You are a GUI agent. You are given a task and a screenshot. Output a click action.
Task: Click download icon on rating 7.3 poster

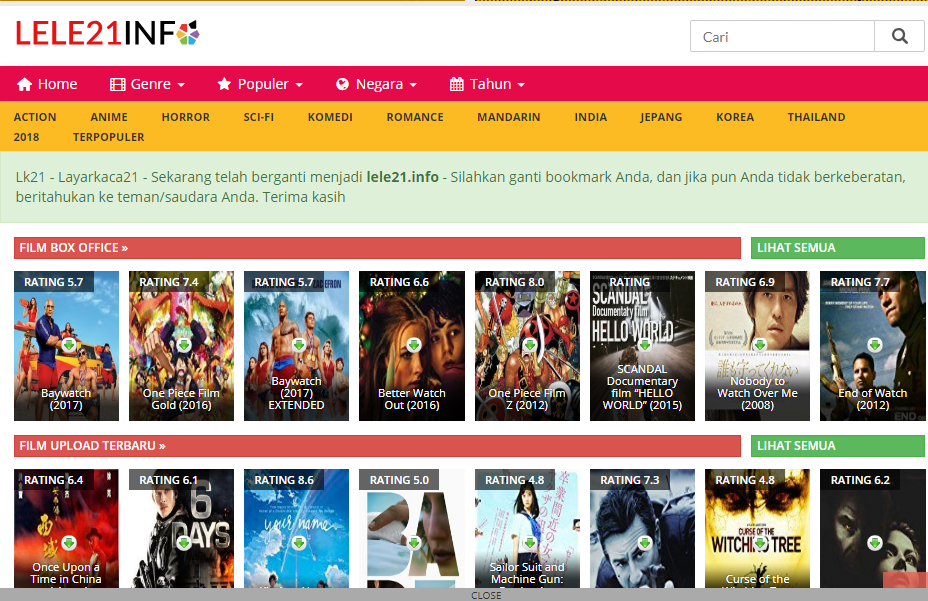[x=645, y=542]
